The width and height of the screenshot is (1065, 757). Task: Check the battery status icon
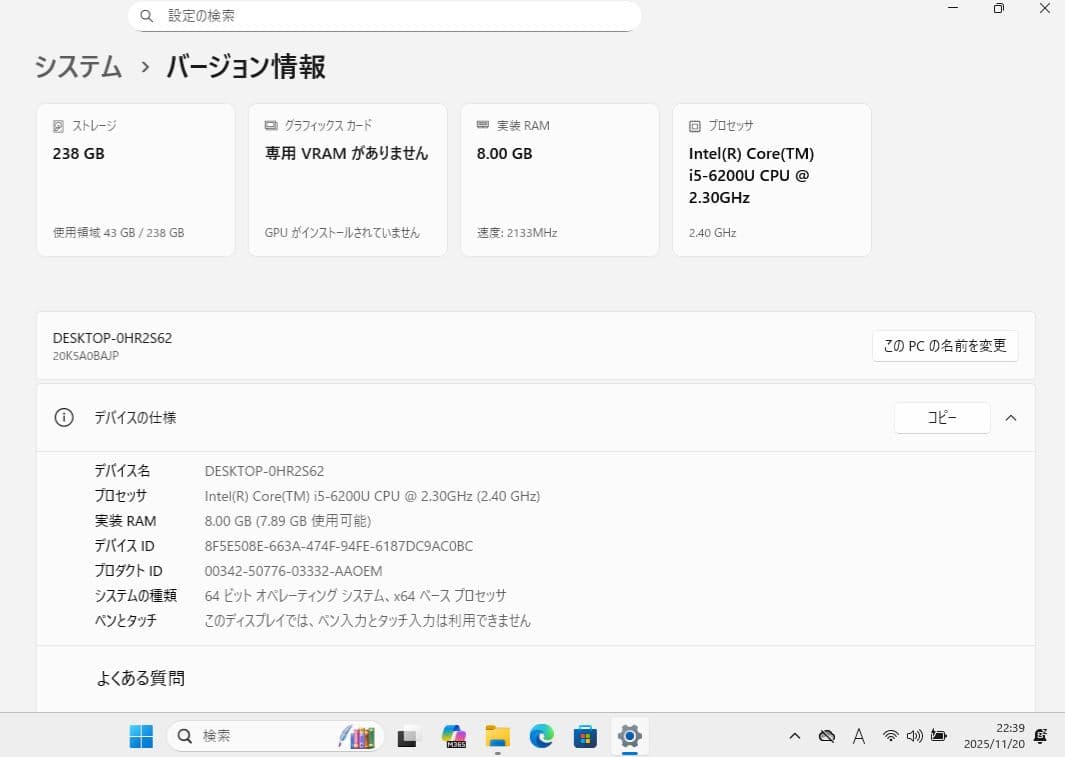pos(939,736)
